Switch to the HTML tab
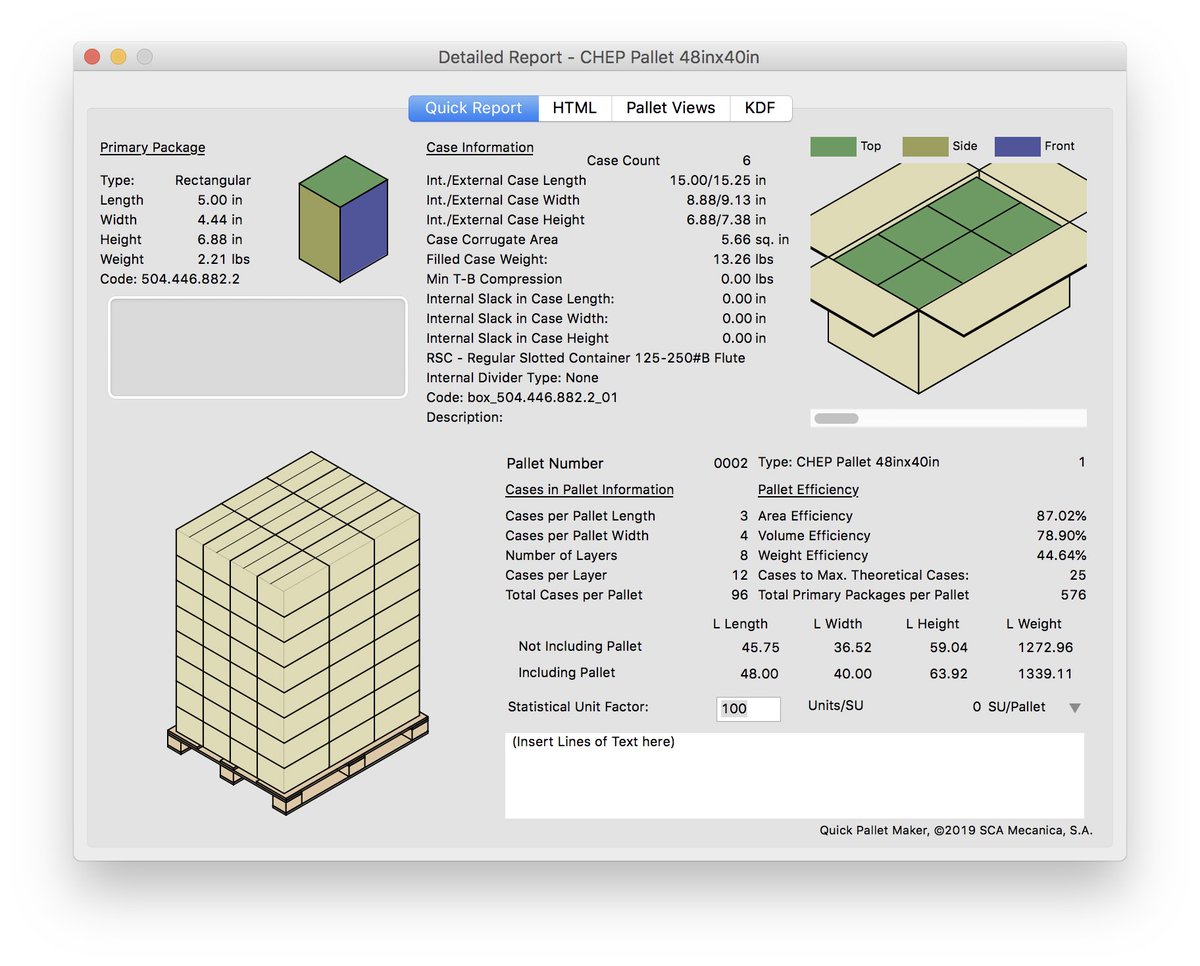The width and height of the screenshot is (1200, 966). tap(574, 107)
